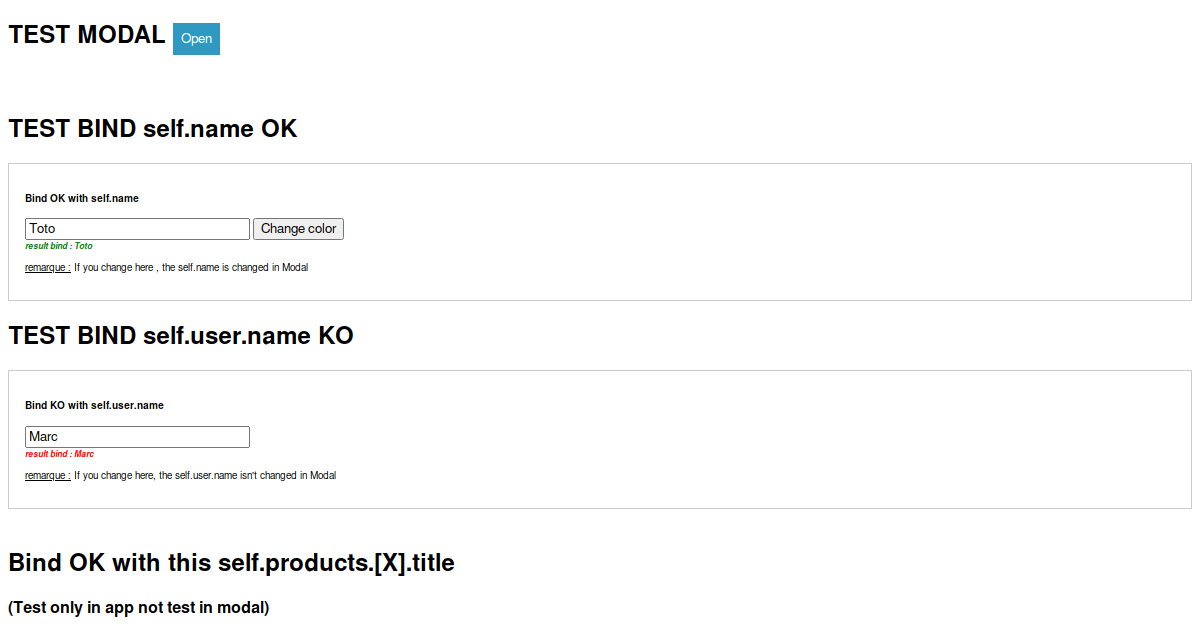
Task: Focus the input field containing Toto
Action: [137, 229]
